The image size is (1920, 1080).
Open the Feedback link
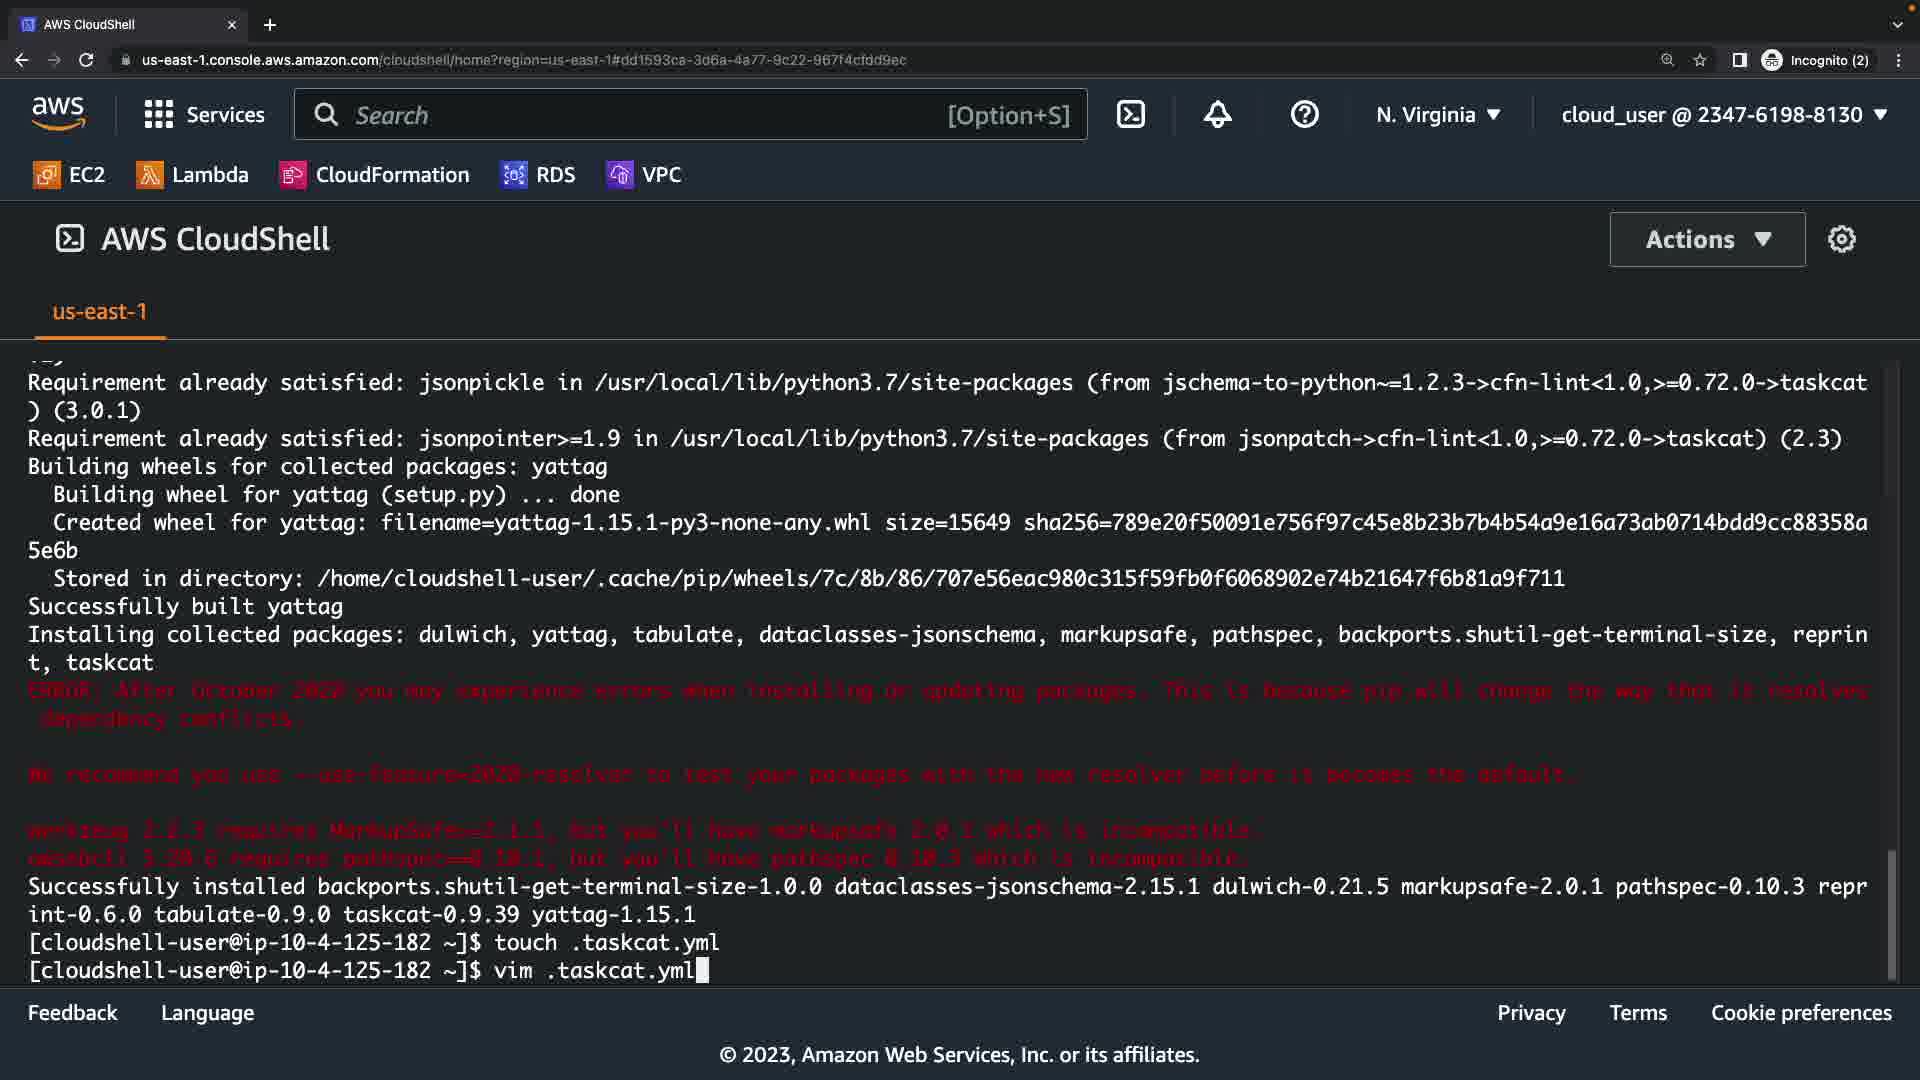tap(72, 1013)
